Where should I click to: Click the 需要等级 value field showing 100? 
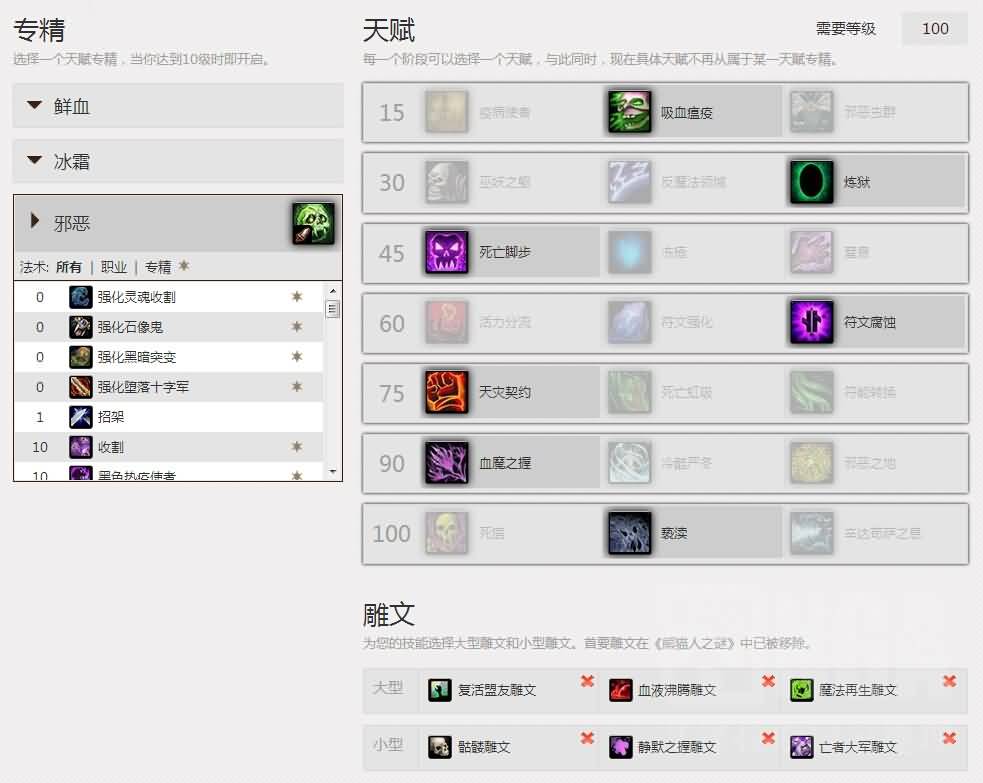(x=935, y=29)
